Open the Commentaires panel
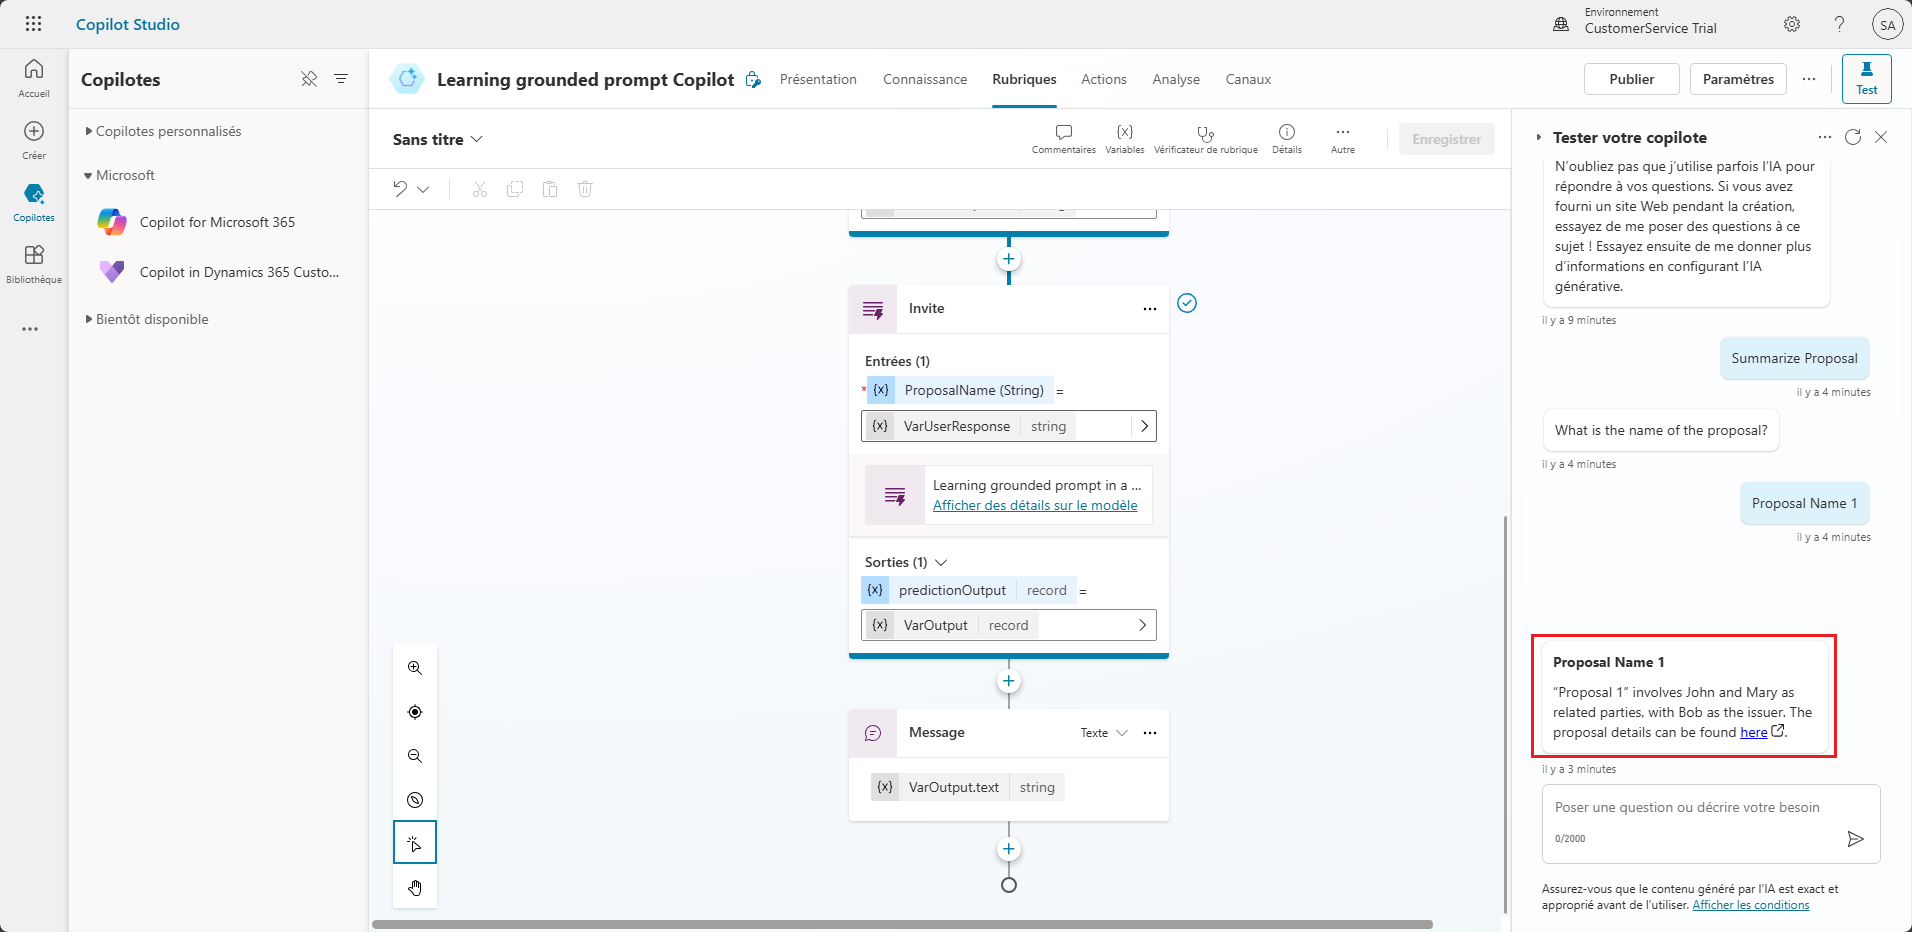Viewport: 1912px width, 932px height. (x=1063, y=138)
